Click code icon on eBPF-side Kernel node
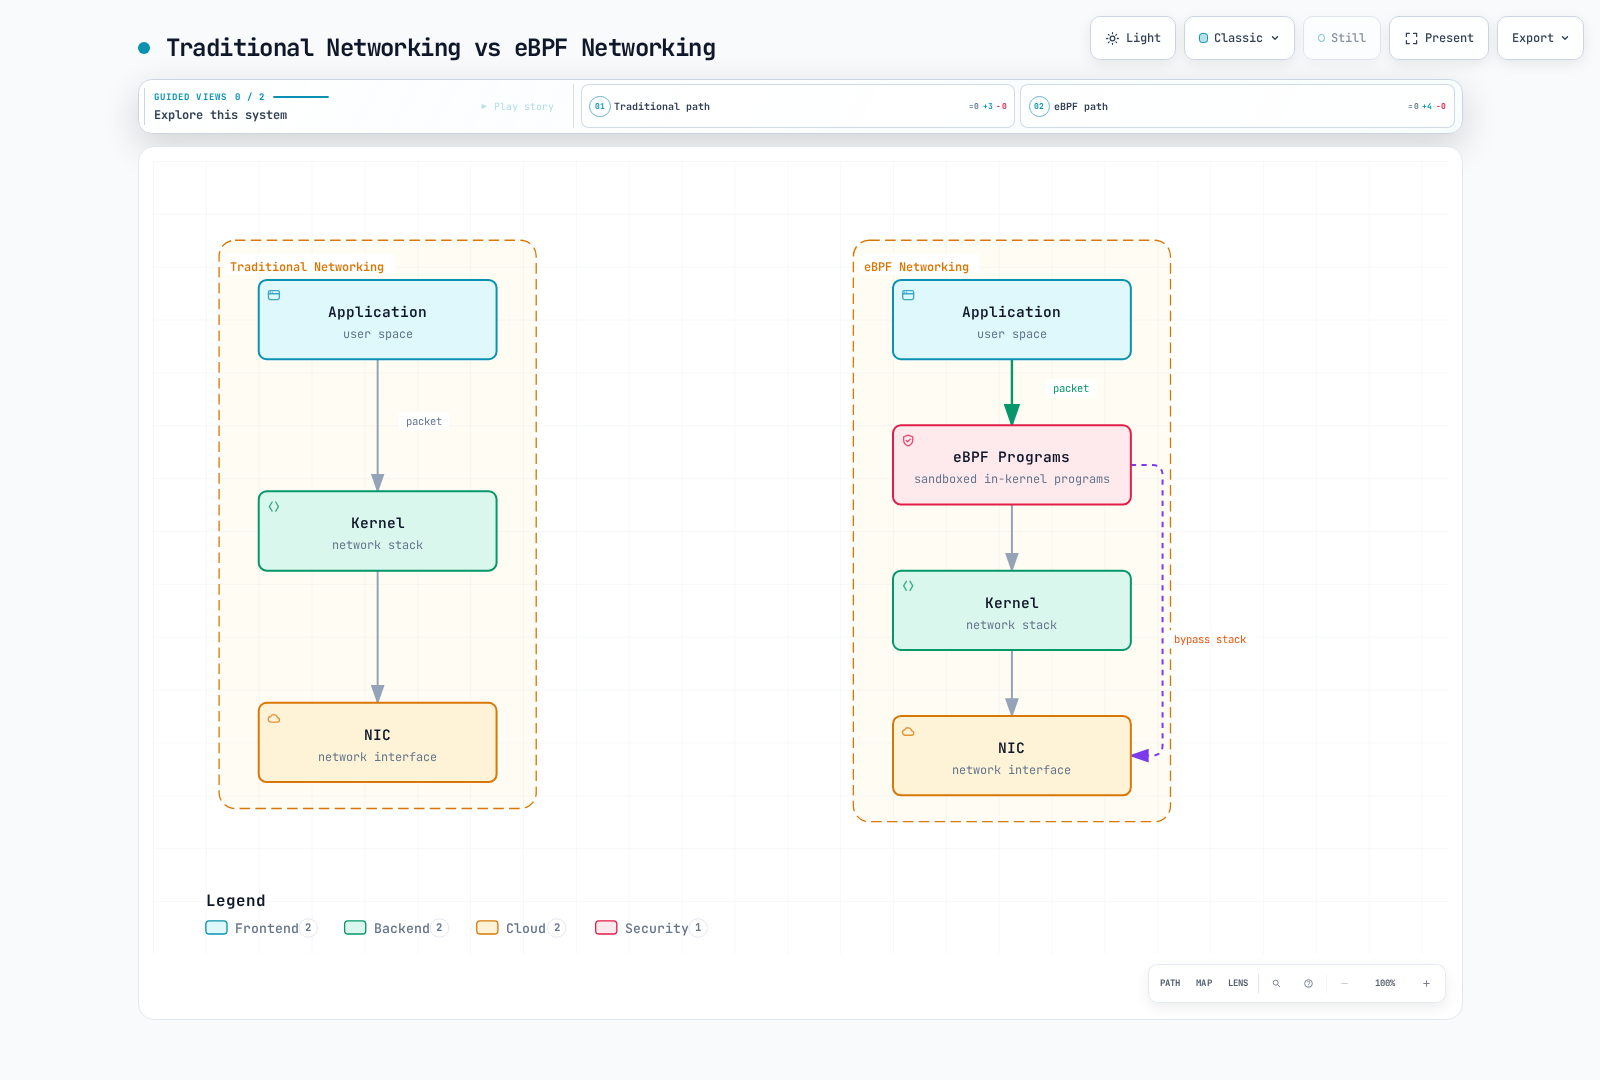Image resolution: width=1600 pixels, height=1080 pixels. point(908,586)
